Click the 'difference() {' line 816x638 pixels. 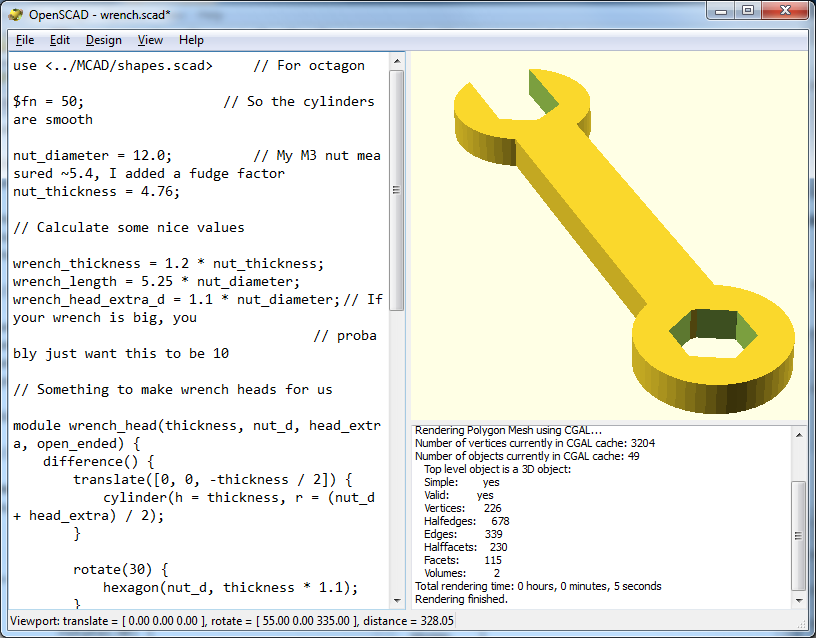click(98, 461)
